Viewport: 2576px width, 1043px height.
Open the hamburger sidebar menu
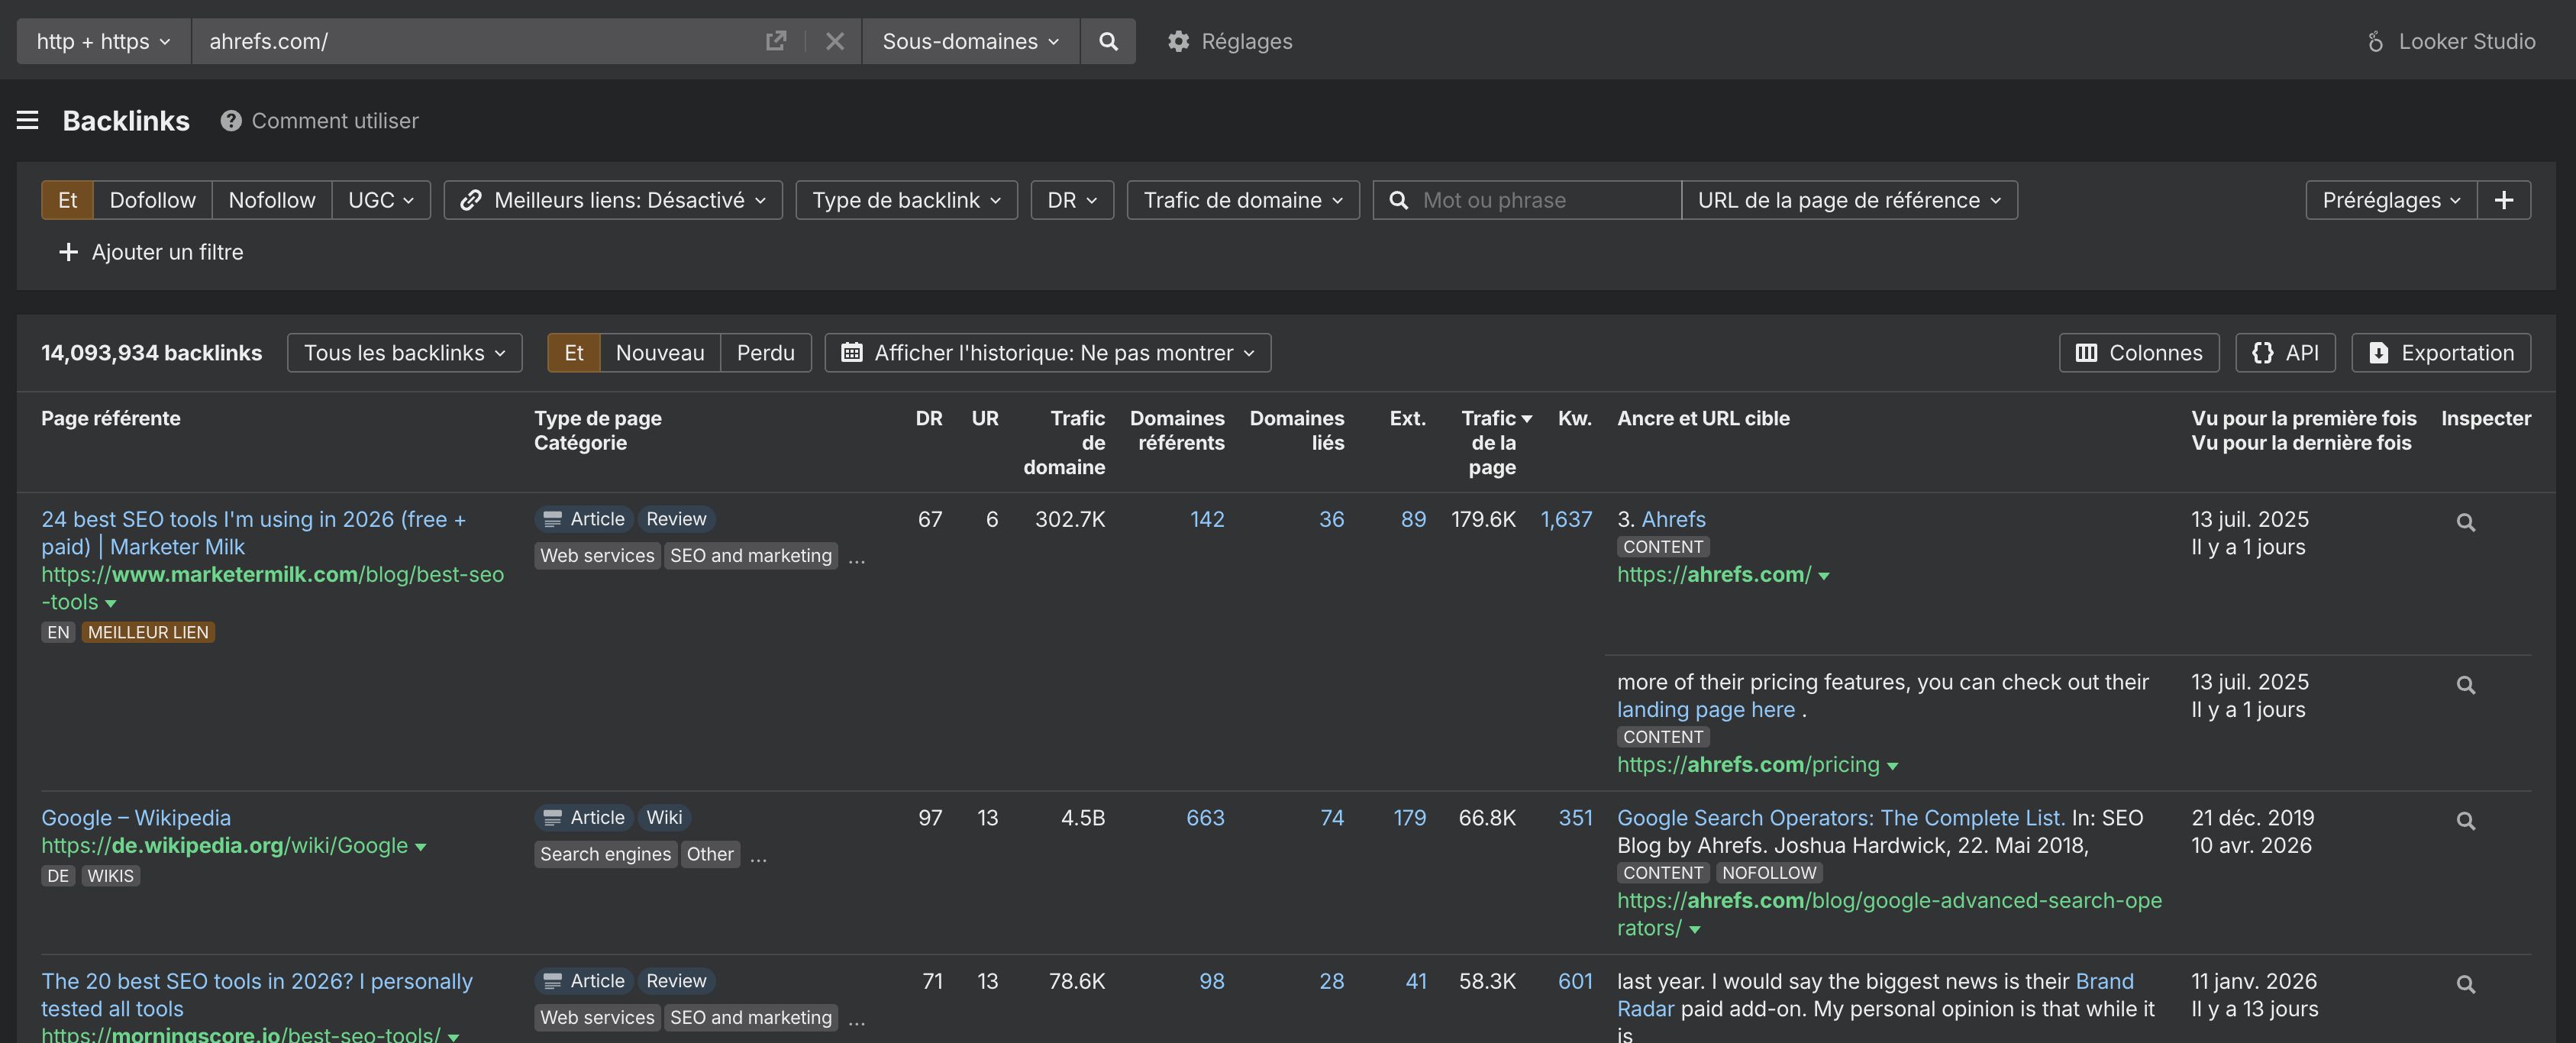pyautogui.click(x=28, y=121)
